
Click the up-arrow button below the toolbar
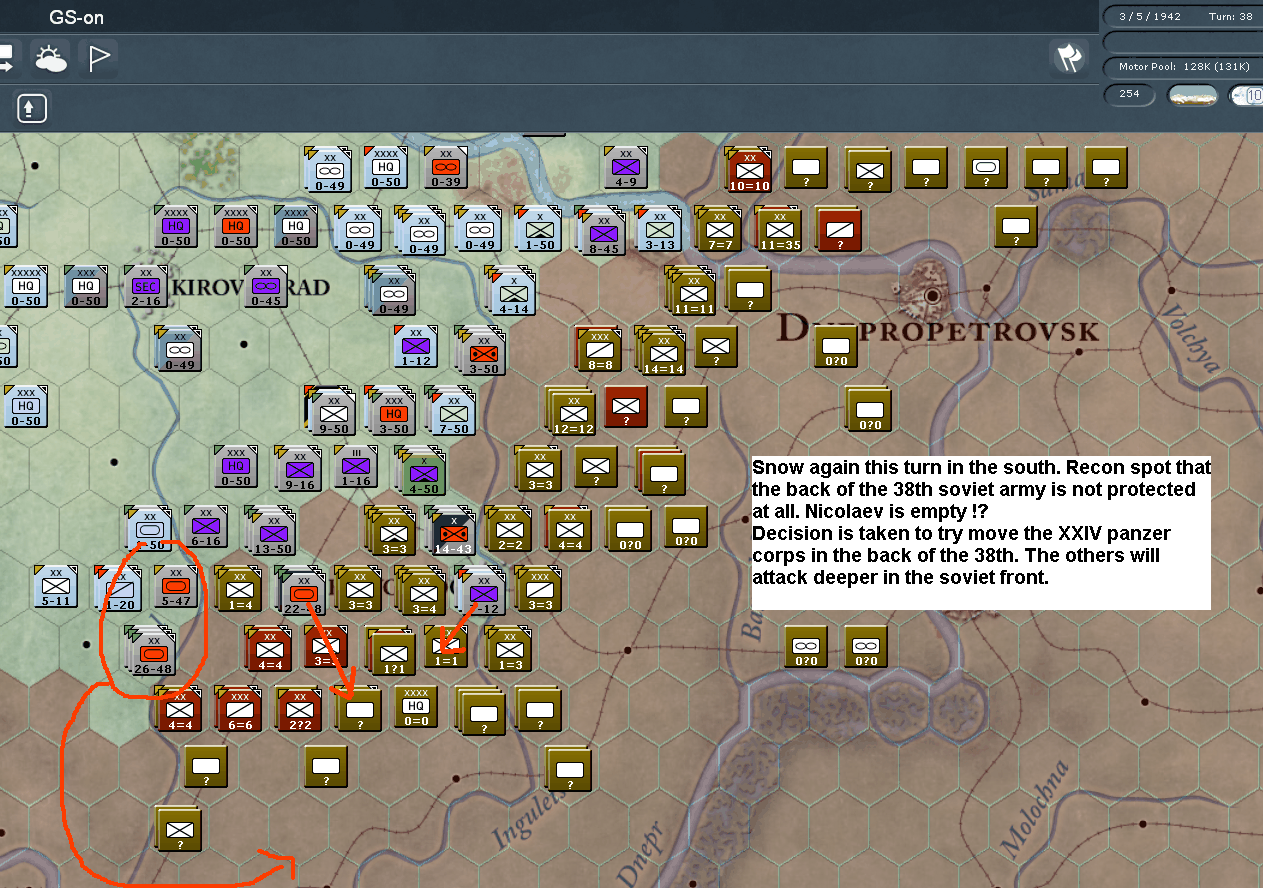point(31,108)
